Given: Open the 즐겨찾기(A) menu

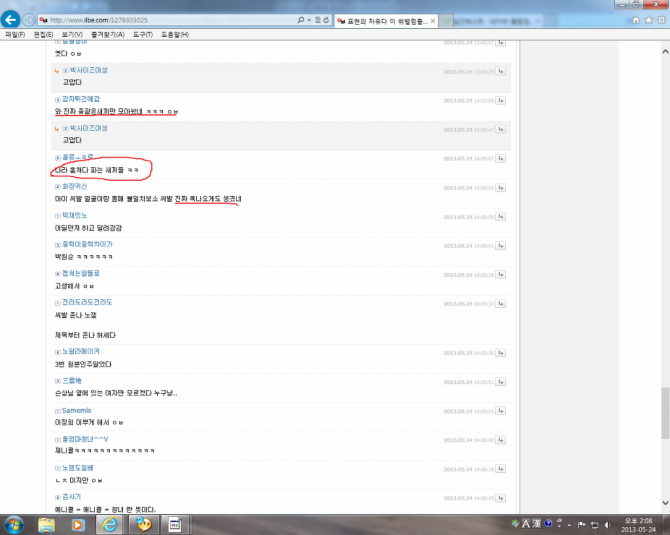Looking at the screenshot, I should [108, 35].
